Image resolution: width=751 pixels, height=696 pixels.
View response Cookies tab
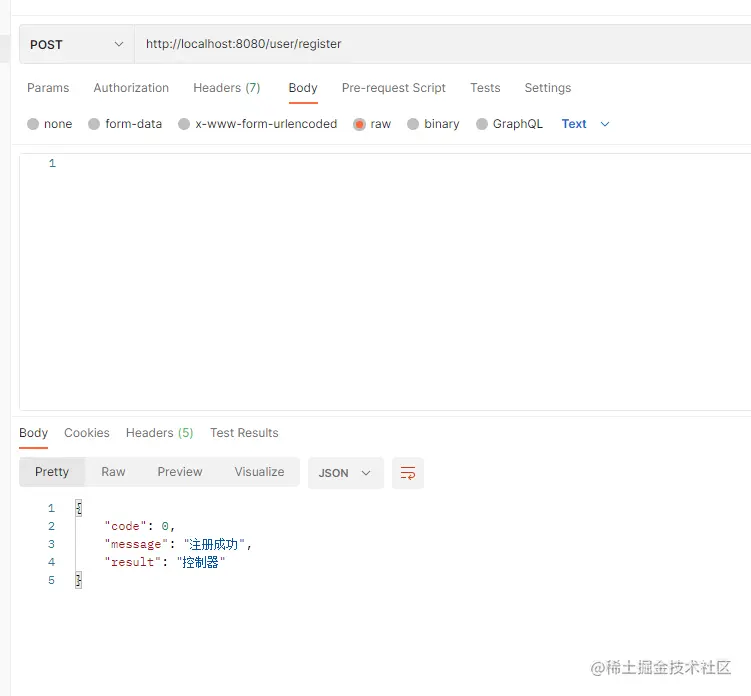coord(87,433)
